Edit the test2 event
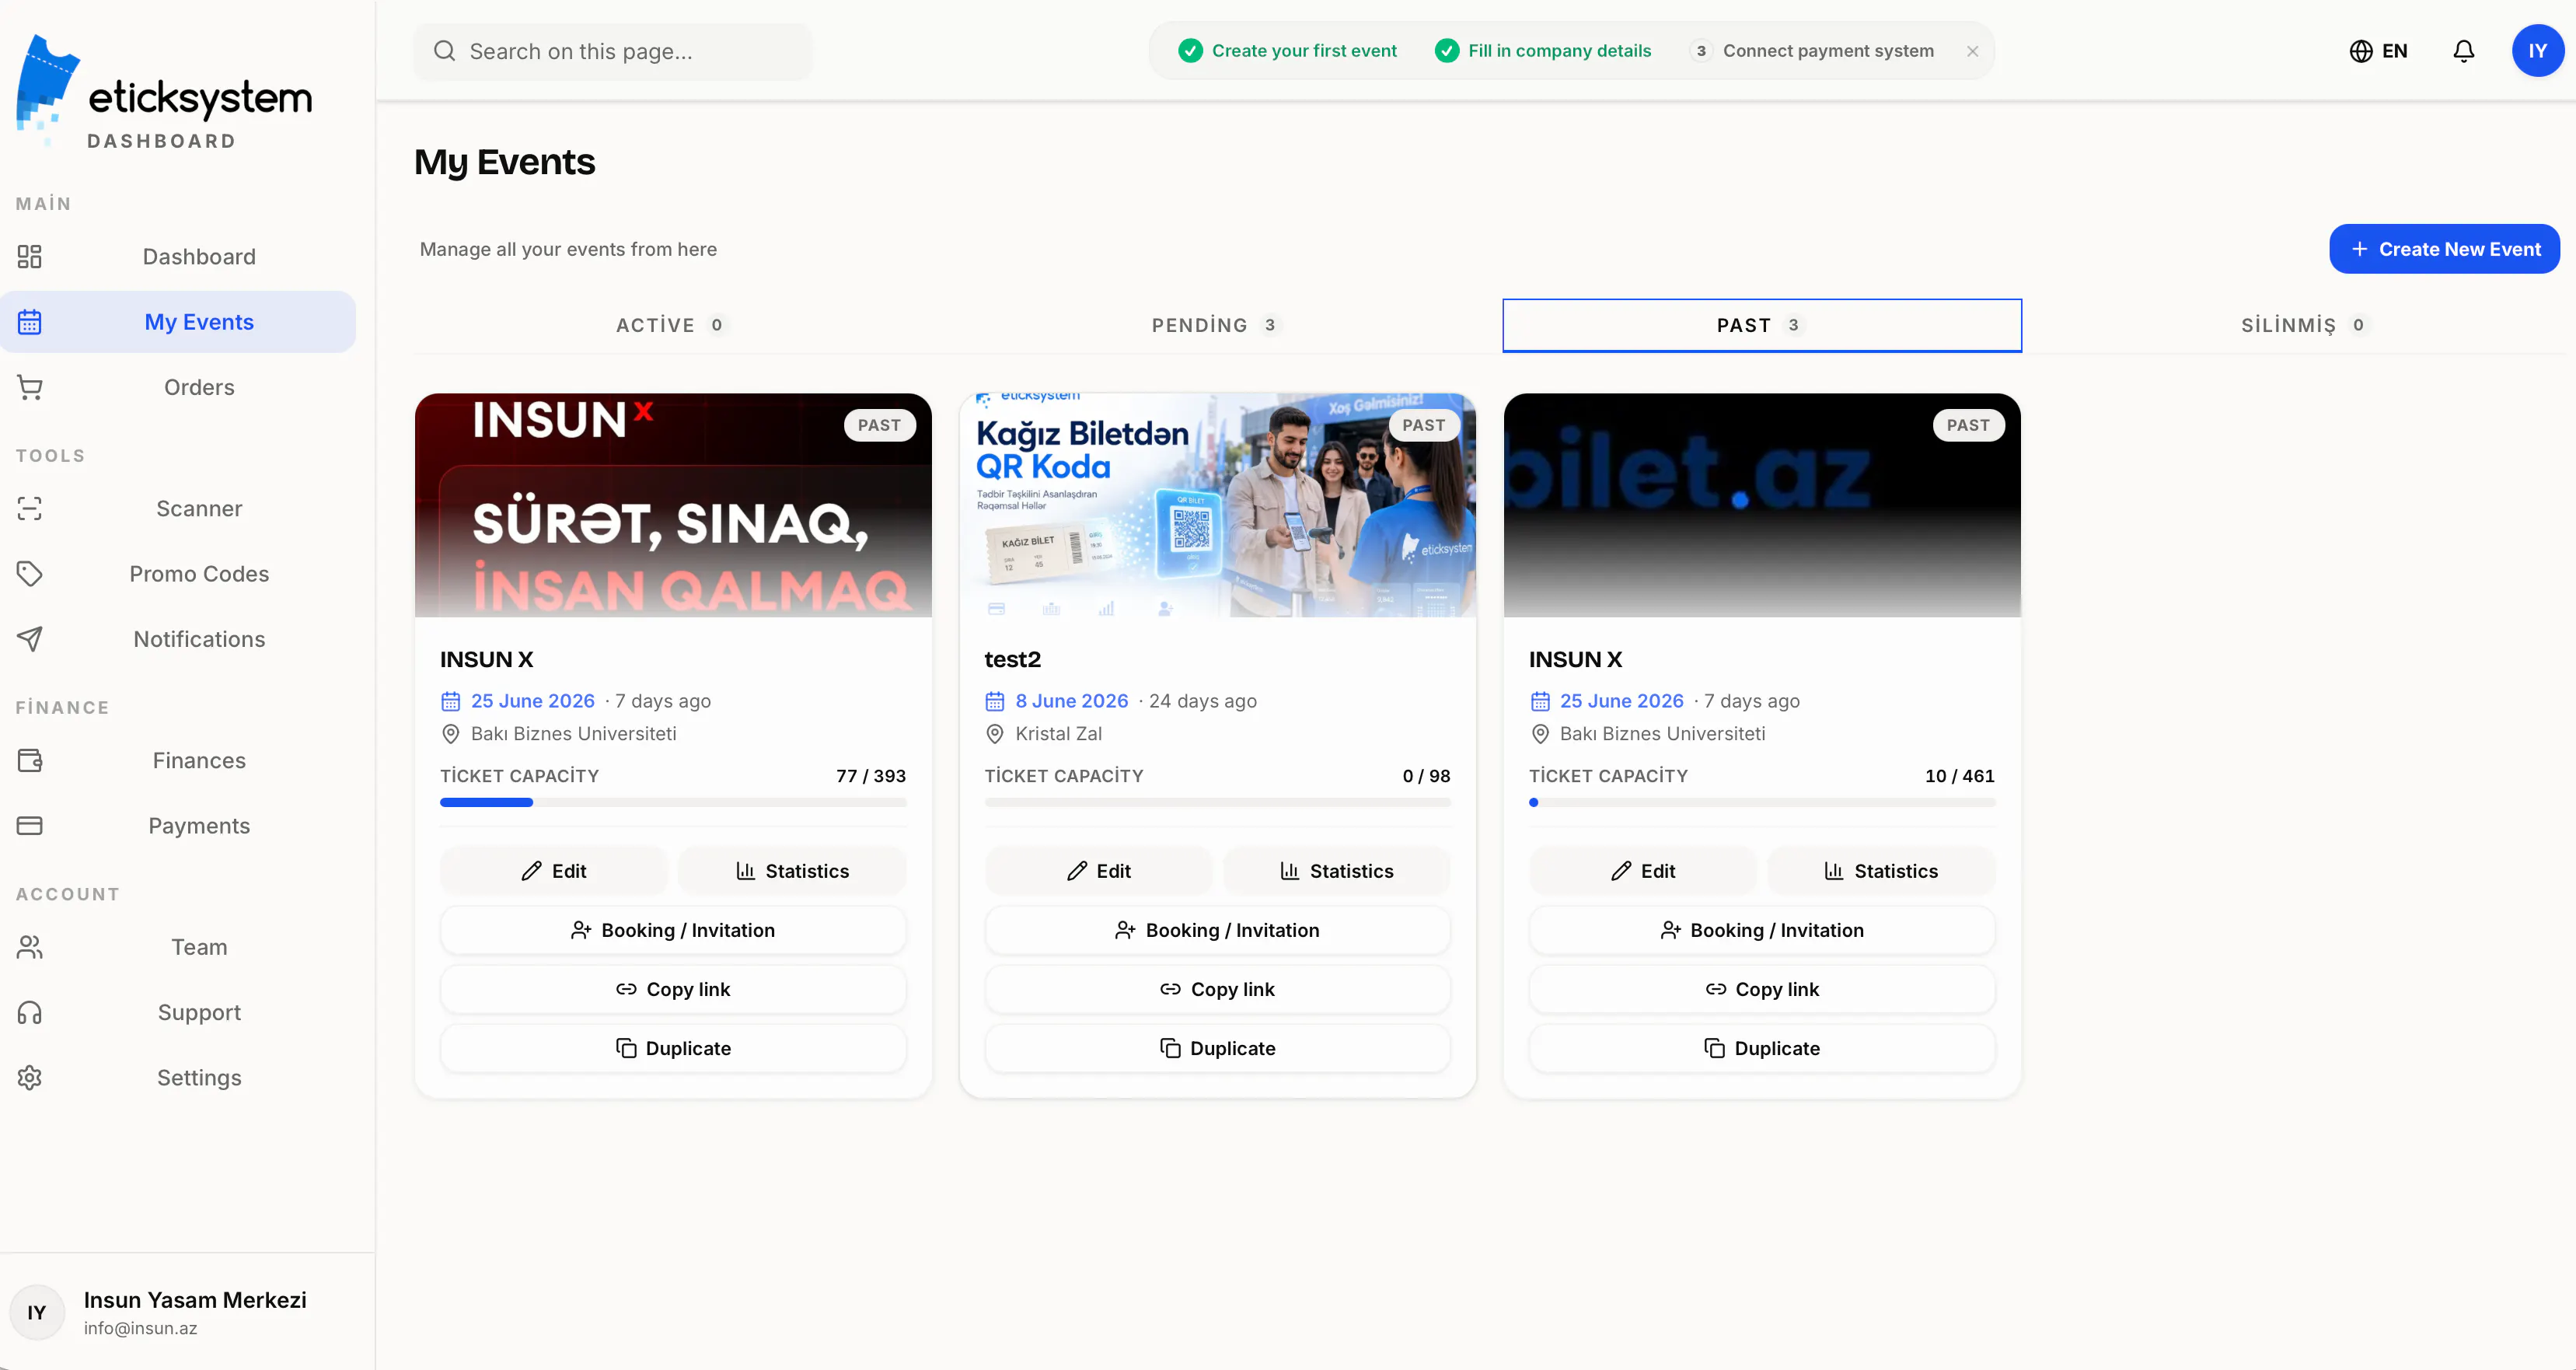The image size is (2576, 1370). point(1098,871)
